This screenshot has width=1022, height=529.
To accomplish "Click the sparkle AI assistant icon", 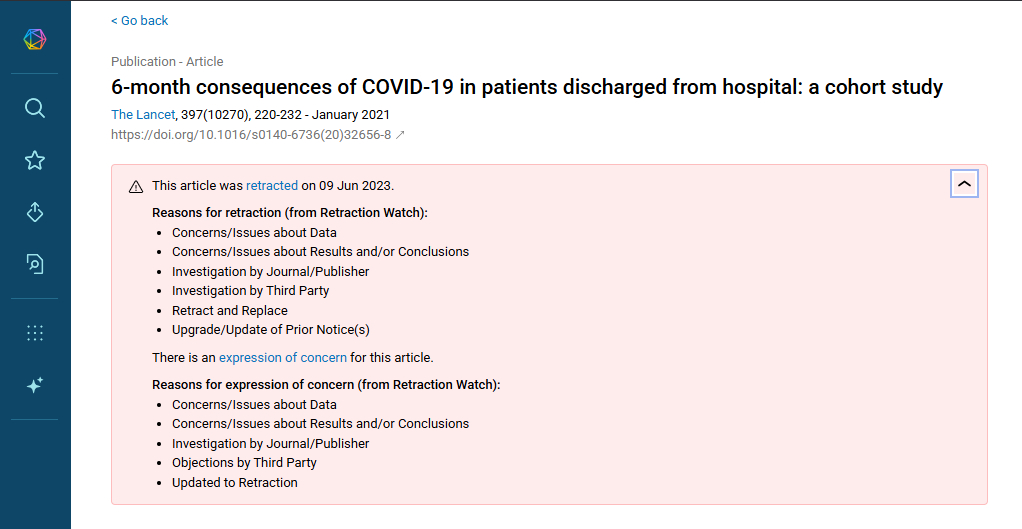I will point(35,385).
